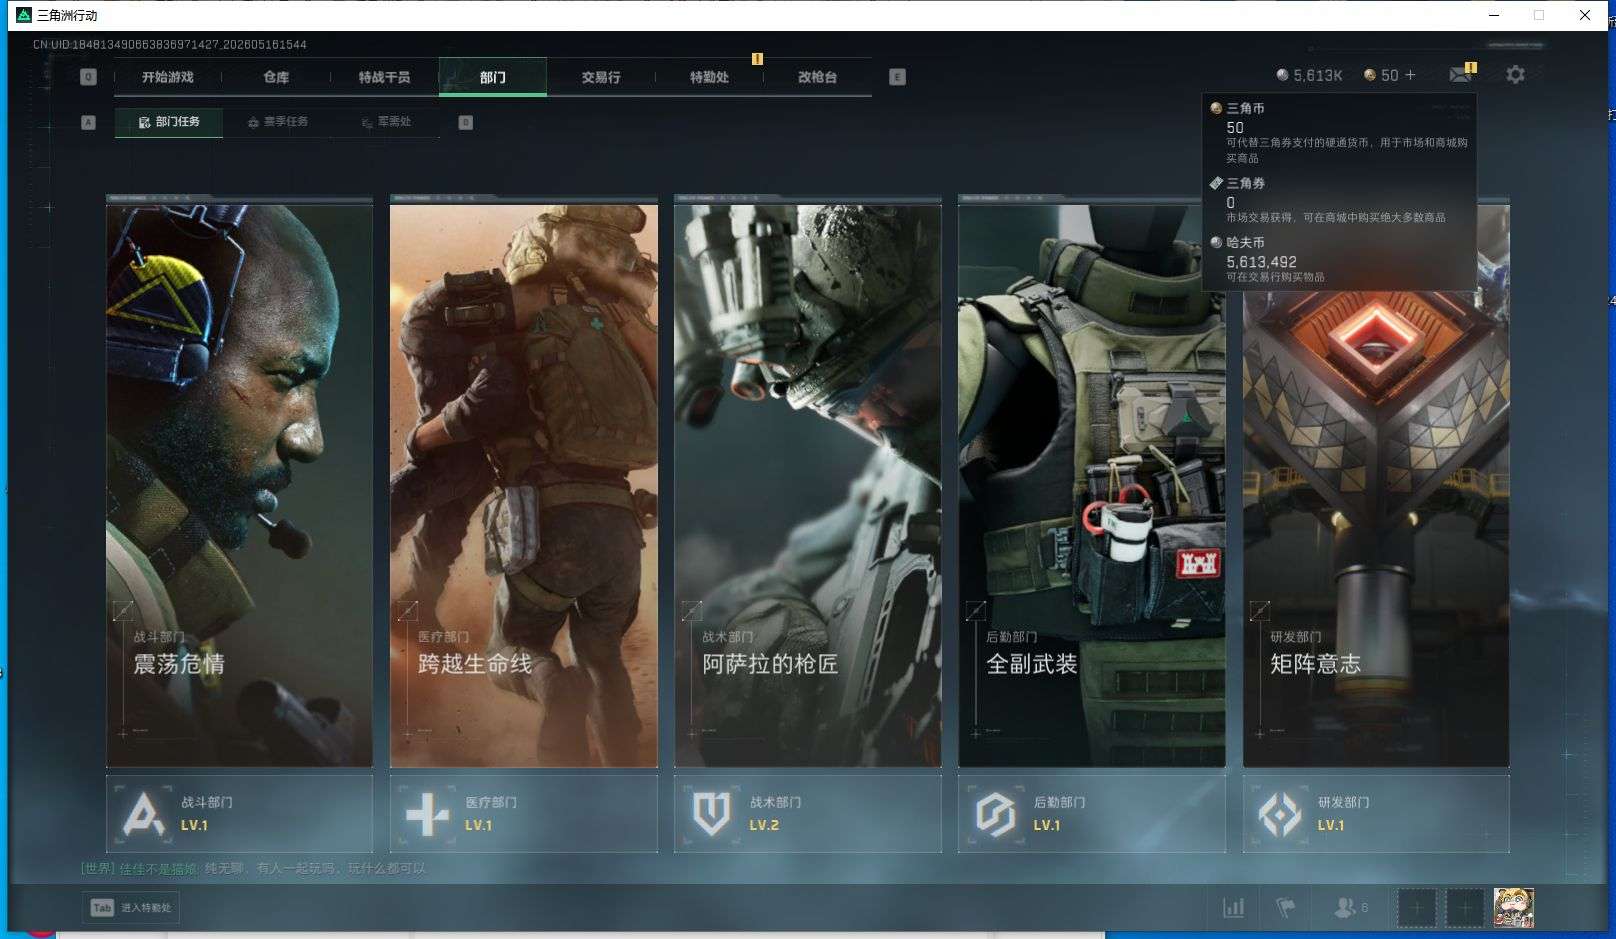Open the 特战干员 tab
The height and width of the screenshot is (939, 1616).
(x=384, y=77)
